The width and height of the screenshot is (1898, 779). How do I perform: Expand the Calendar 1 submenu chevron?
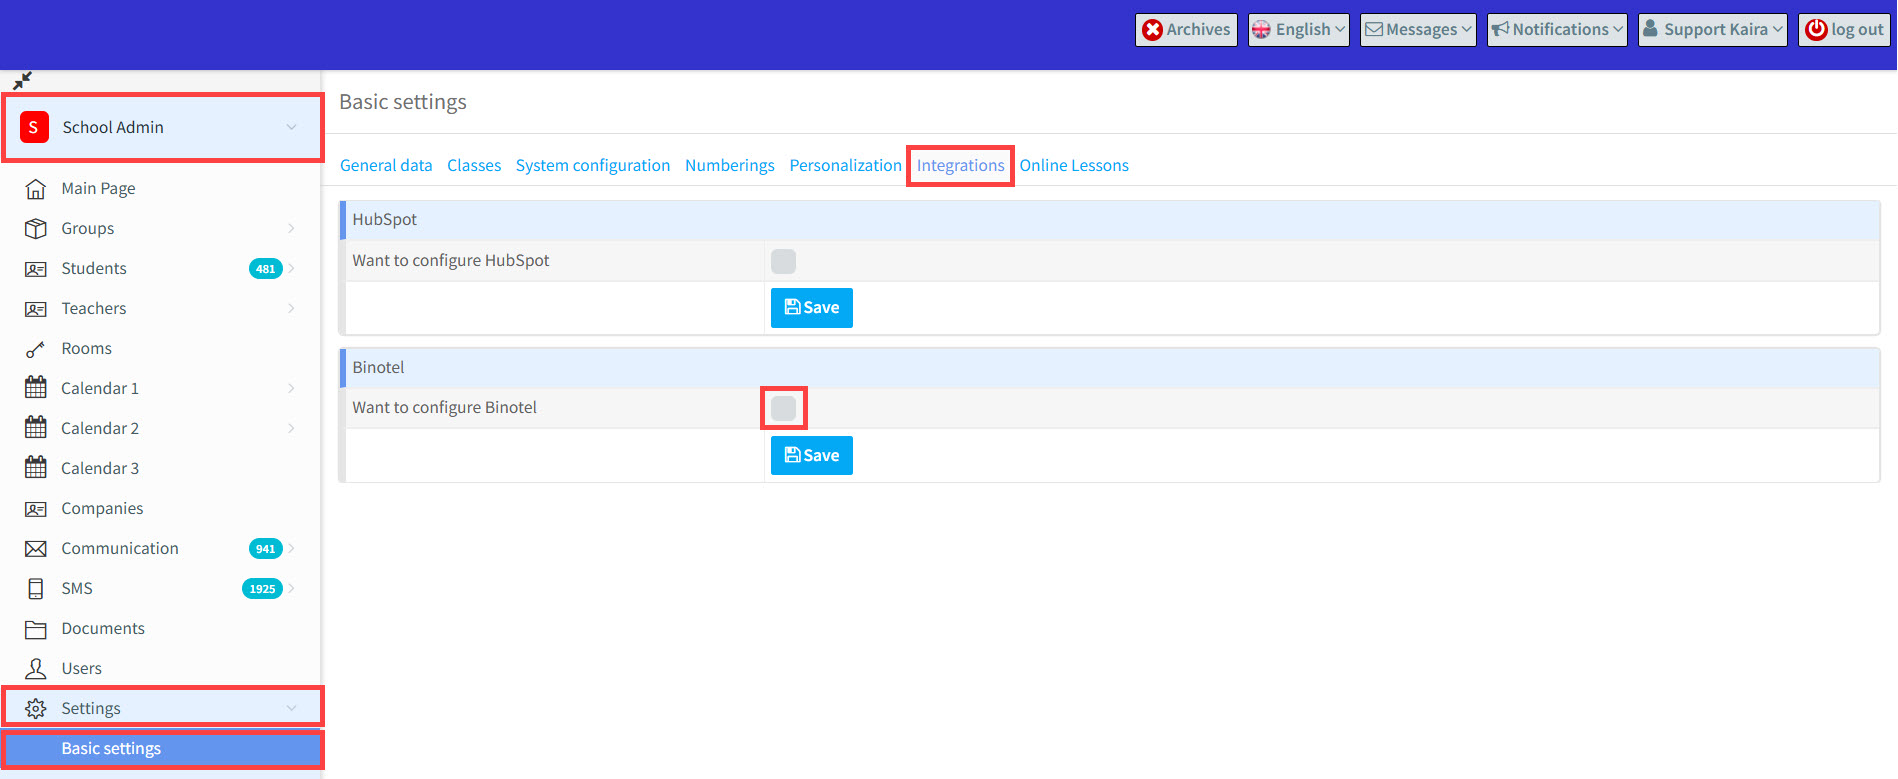pyautogui.click(x=291, y=388)
